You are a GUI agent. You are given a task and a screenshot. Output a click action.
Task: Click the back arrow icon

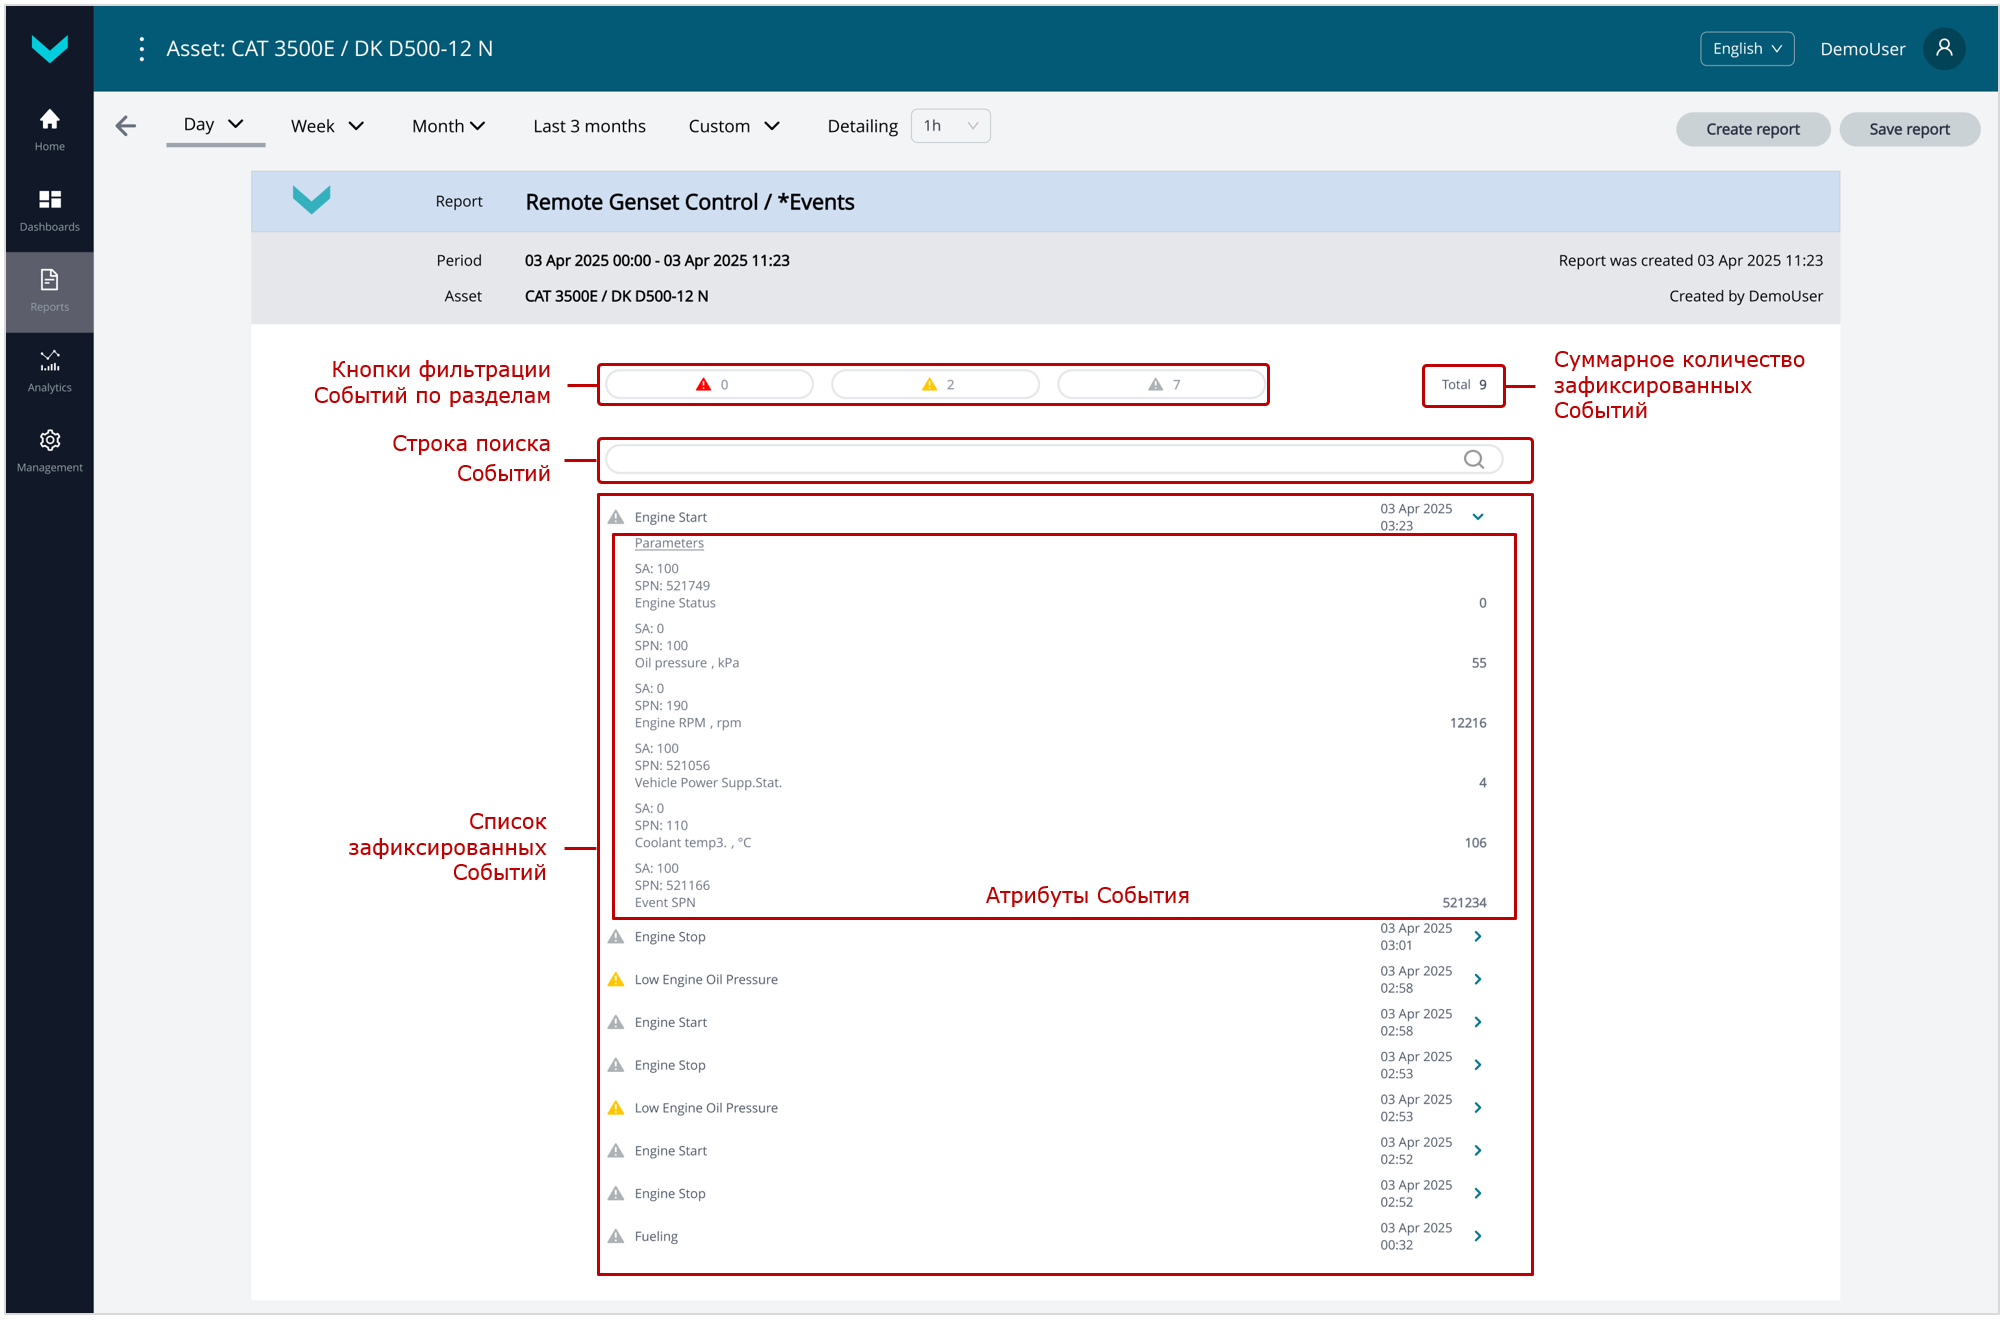click(126, 126)
